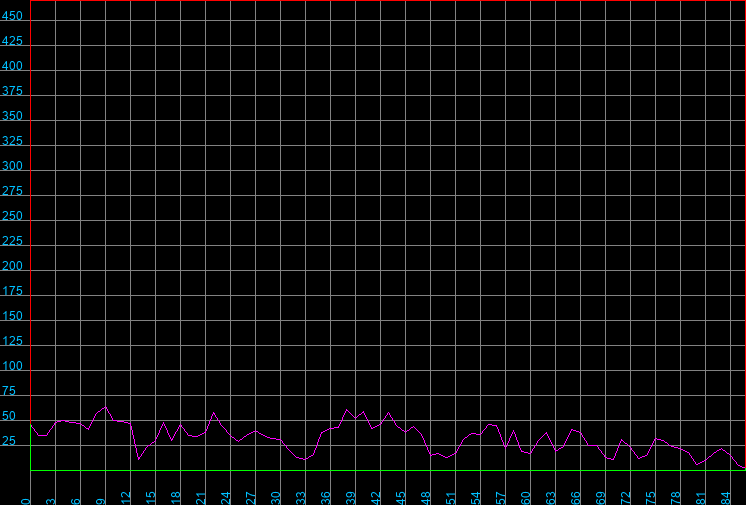Image resolution: width=746 pixels, height=505 pixels.
Task: Select the 51 horizontal axis label
Action: click(451, 498)
